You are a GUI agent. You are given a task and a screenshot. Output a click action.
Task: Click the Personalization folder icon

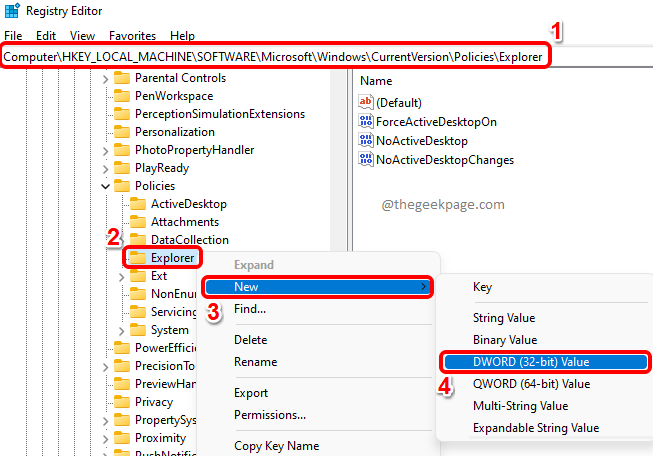122,132
